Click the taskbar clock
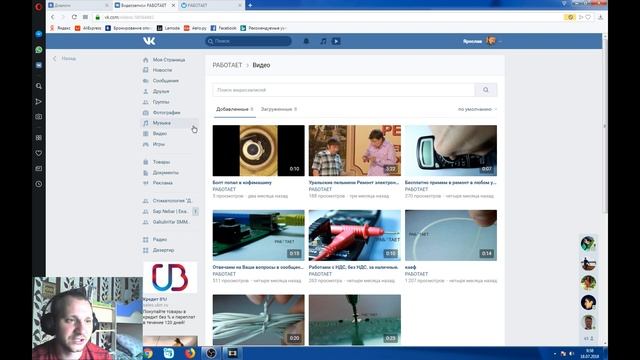640x360 pixels. tap(590, 353)
